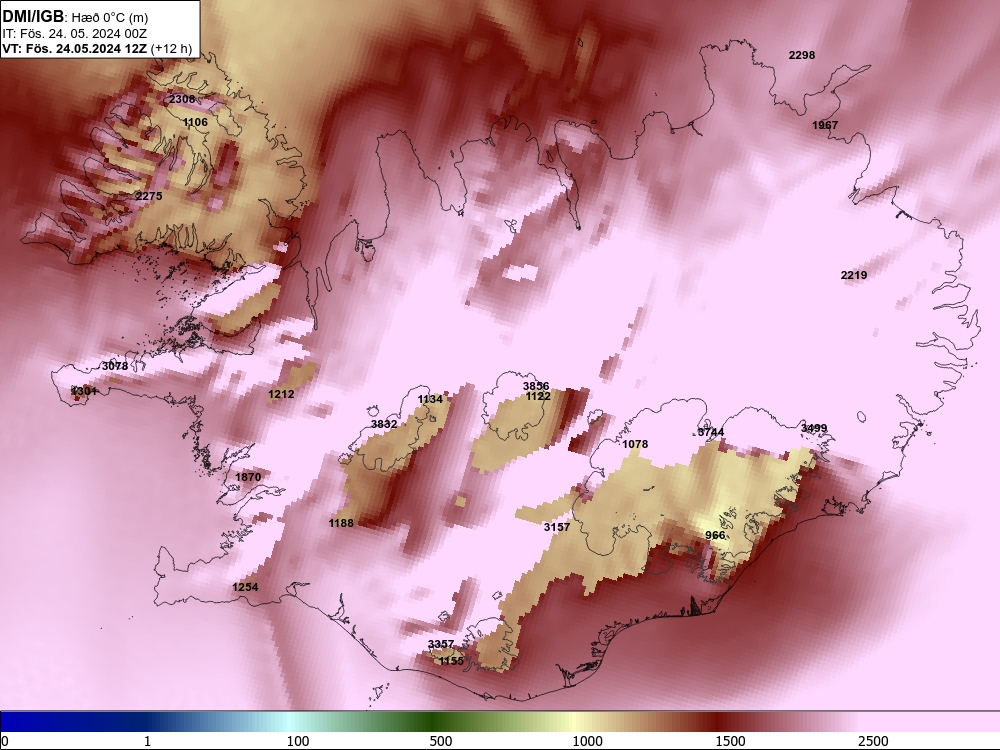Click the 1254 label on Reykjanes
Viewport: 1000px width, 750px height.
click(245, 587)
